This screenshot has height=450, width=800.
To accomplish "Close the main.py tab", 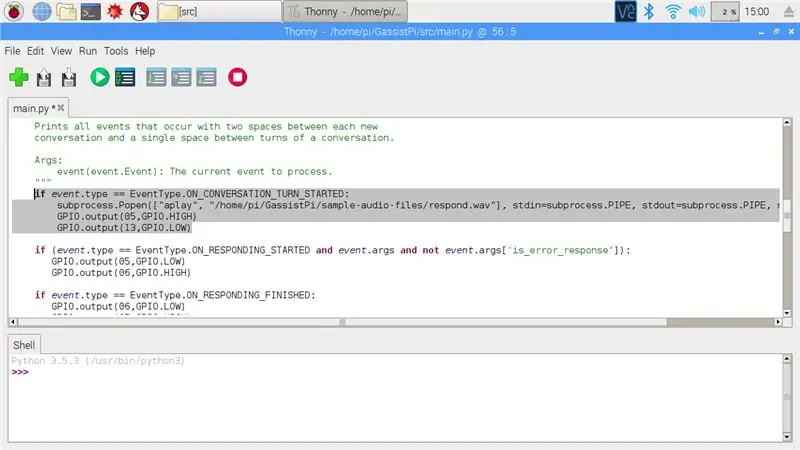I will coord(61,108).
